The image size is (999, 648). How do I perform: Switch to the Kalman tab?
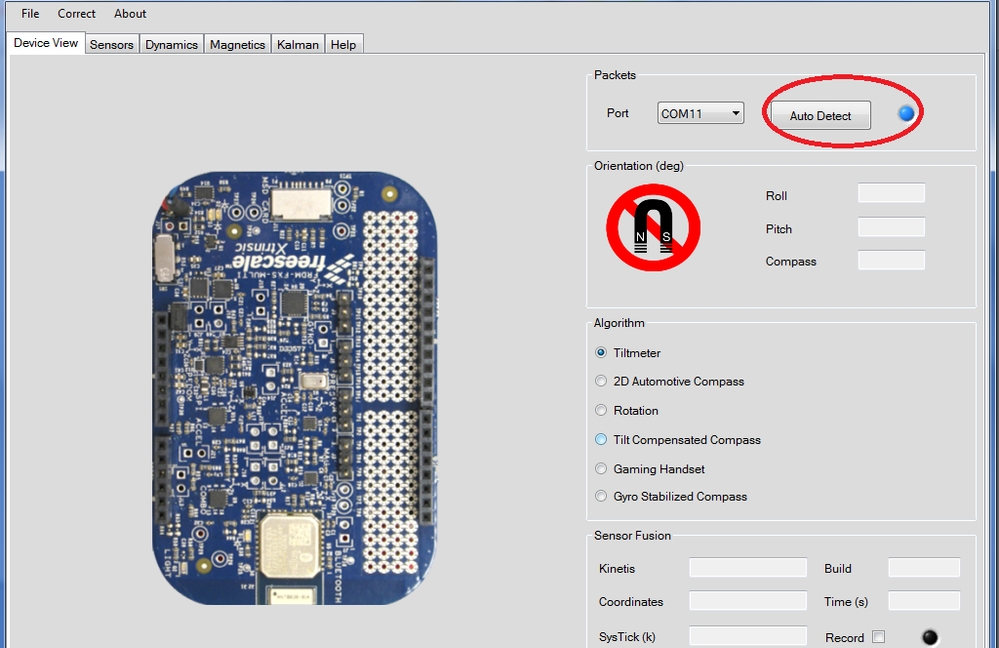tap(298, 45)
